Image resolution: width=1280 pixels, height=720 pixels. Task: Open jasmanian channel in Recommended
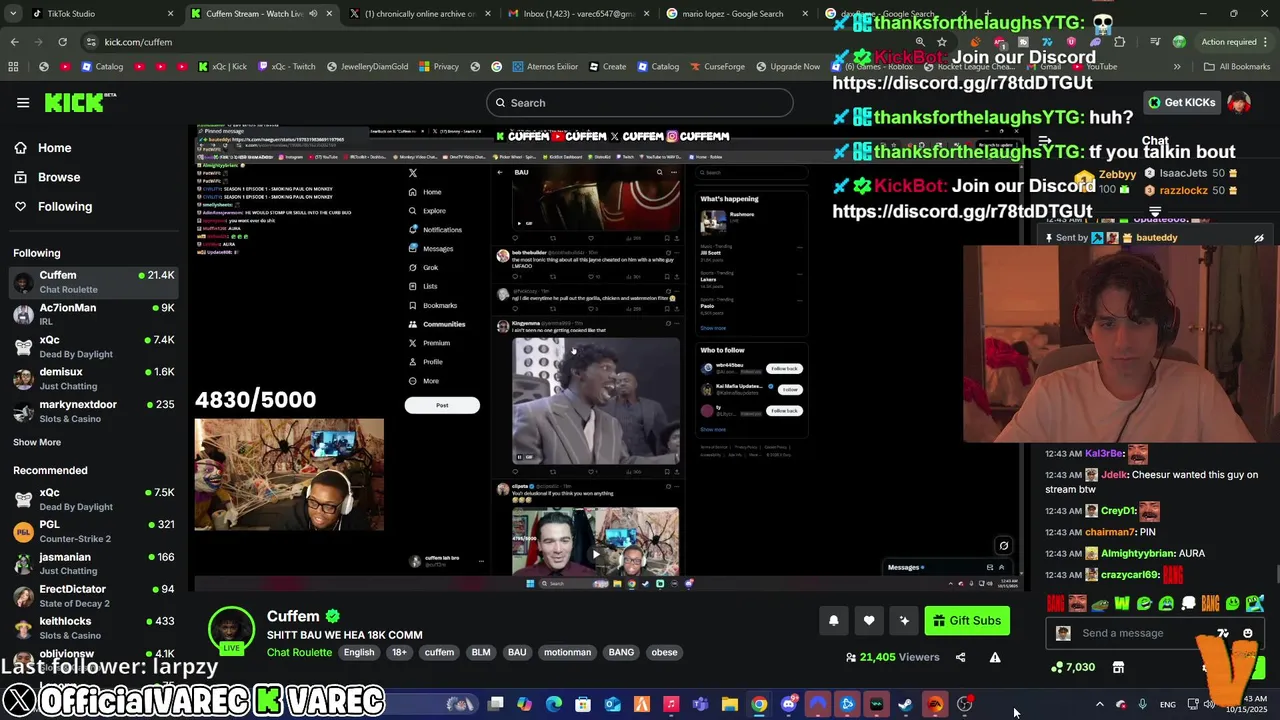click(x=94, y=563)
